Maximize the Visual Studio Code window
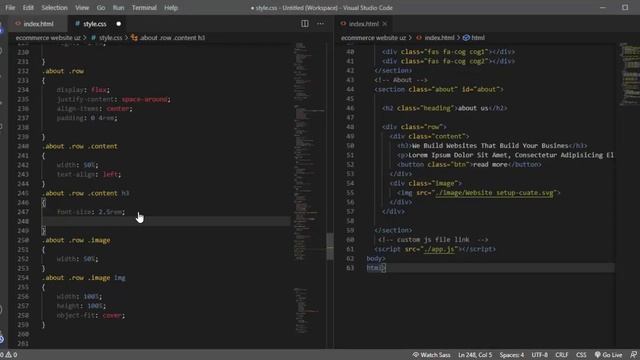 625,8
